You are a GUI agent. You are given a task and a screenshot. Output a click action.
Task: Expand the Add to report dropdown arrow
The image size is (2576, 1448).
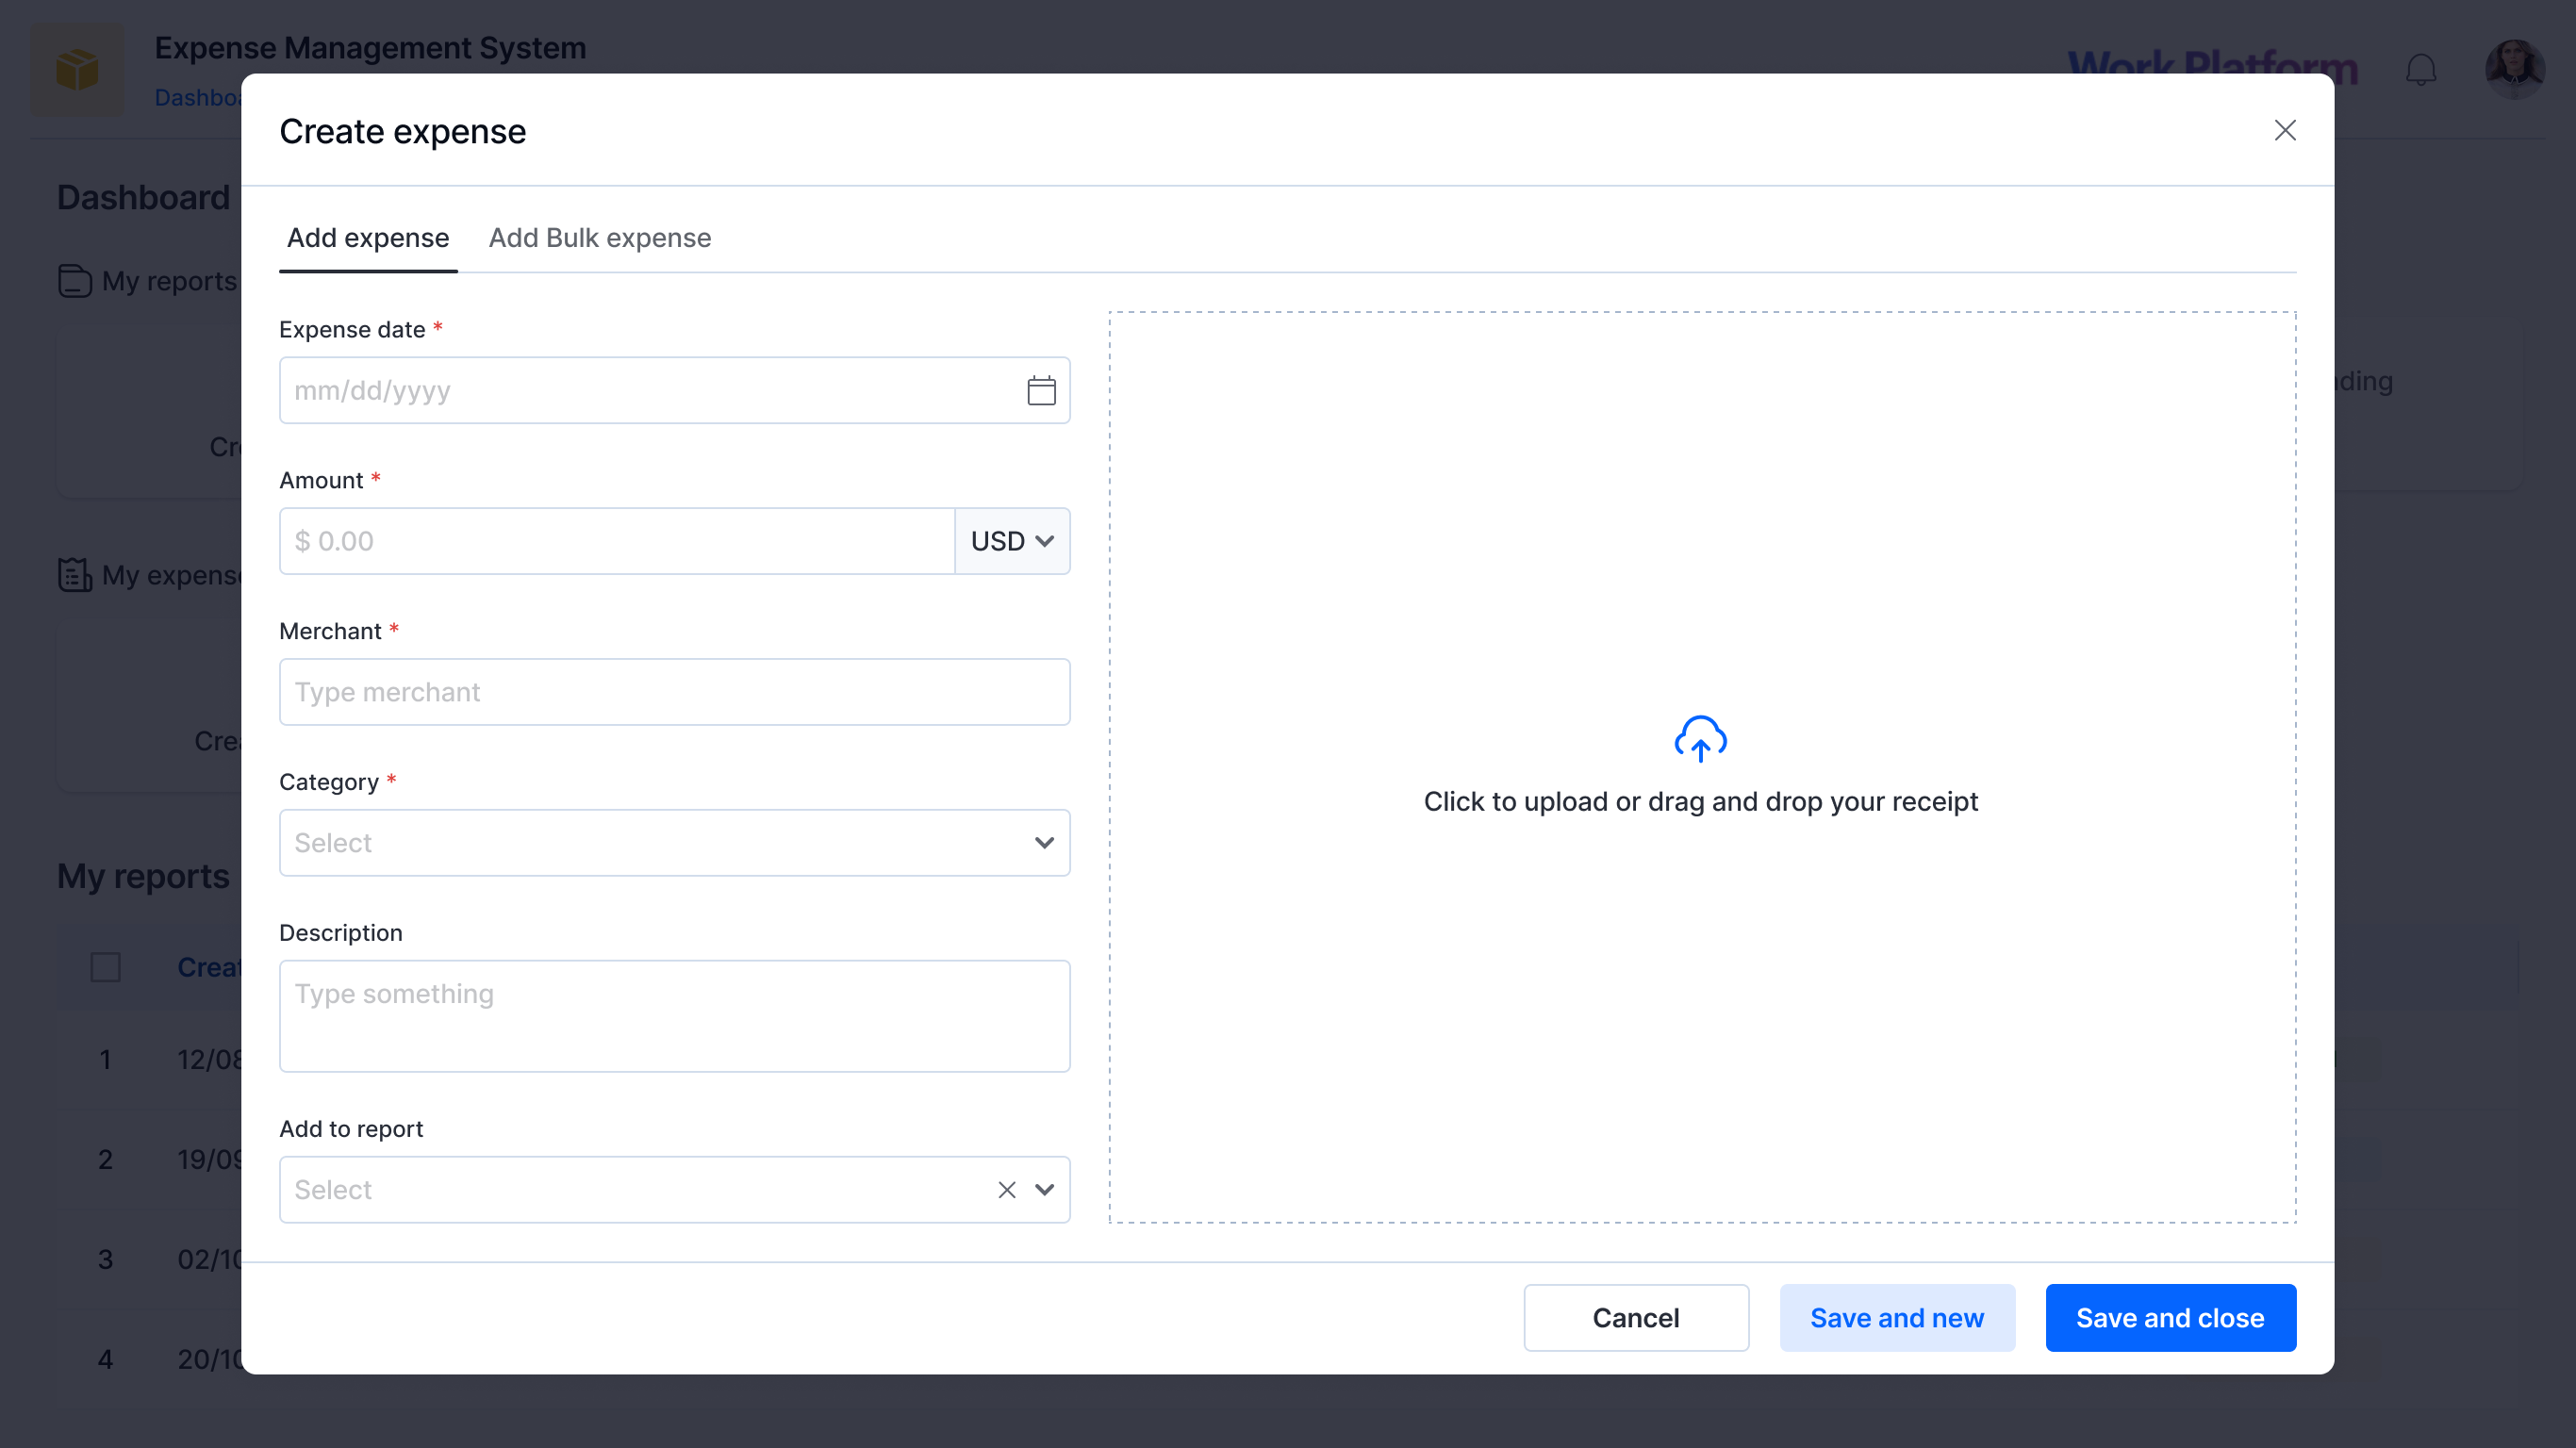1044,1189
